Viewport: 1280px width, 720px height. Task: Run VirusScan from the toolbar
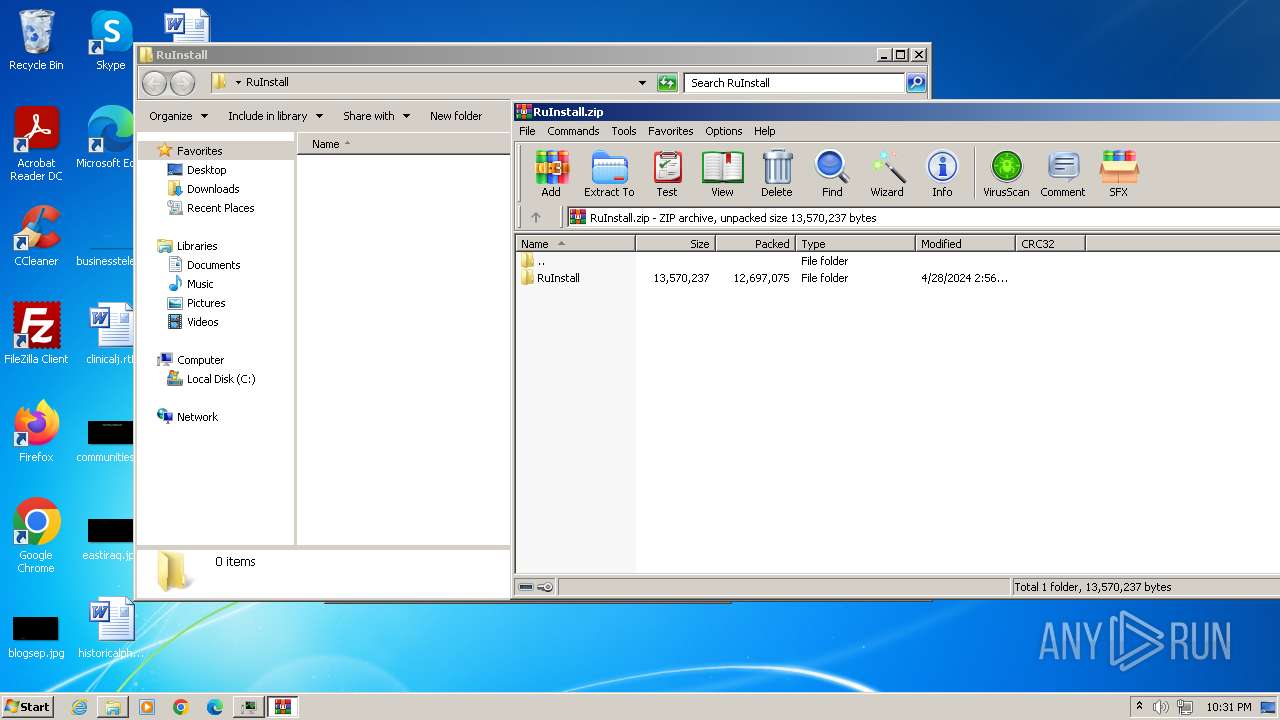click(x=1006, y=173)
